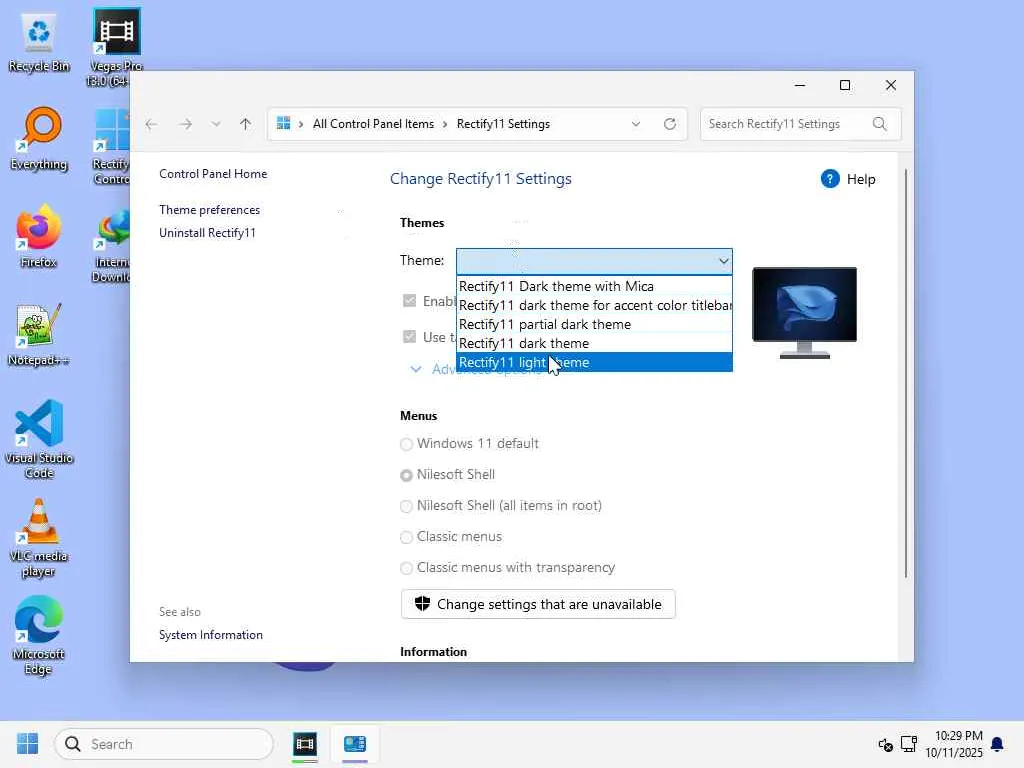This screenshot has width=1024, height=768.
Task: Open the network tray icon
Action: (909, 744)
